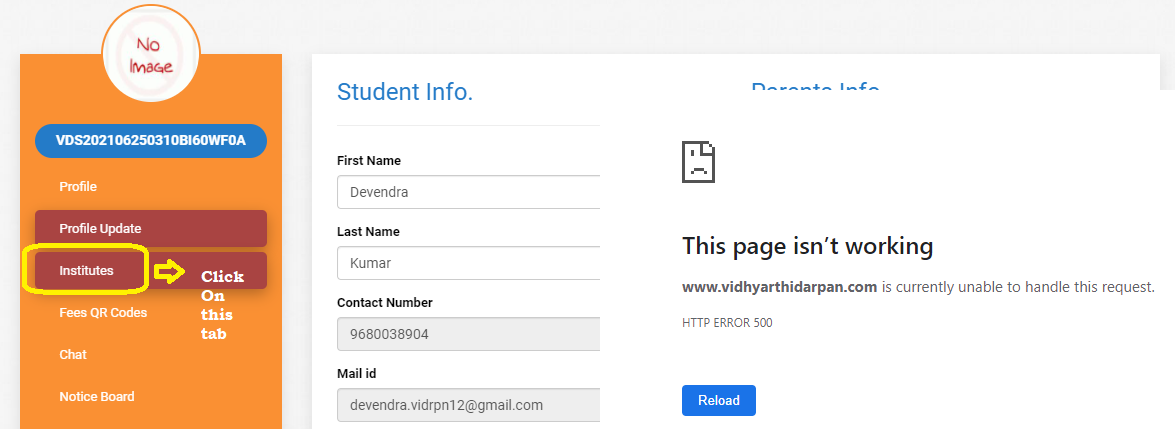This screenshot has height=429, width=1175.
Task: Click the No Image profile avatar
Action: (x=151, y=54)
